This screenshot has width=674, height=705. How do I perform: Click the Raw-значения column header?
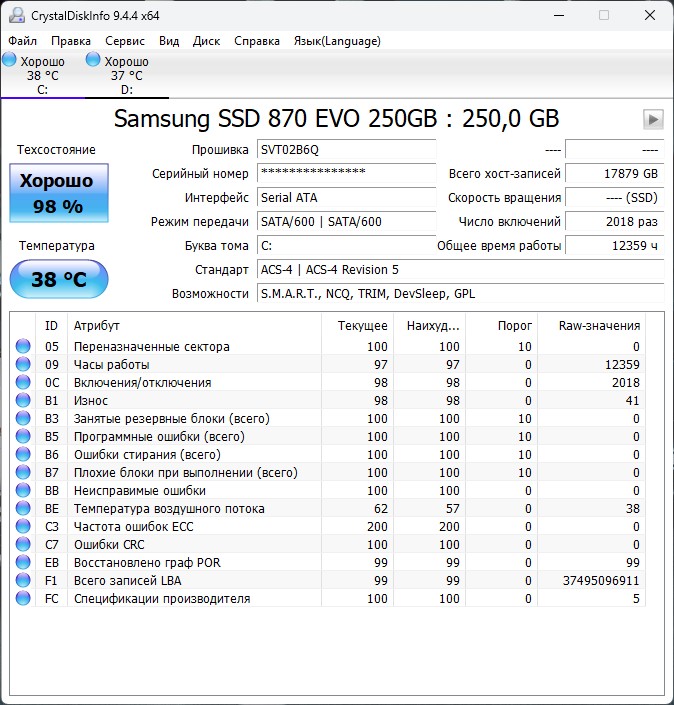tap(591, 326)
